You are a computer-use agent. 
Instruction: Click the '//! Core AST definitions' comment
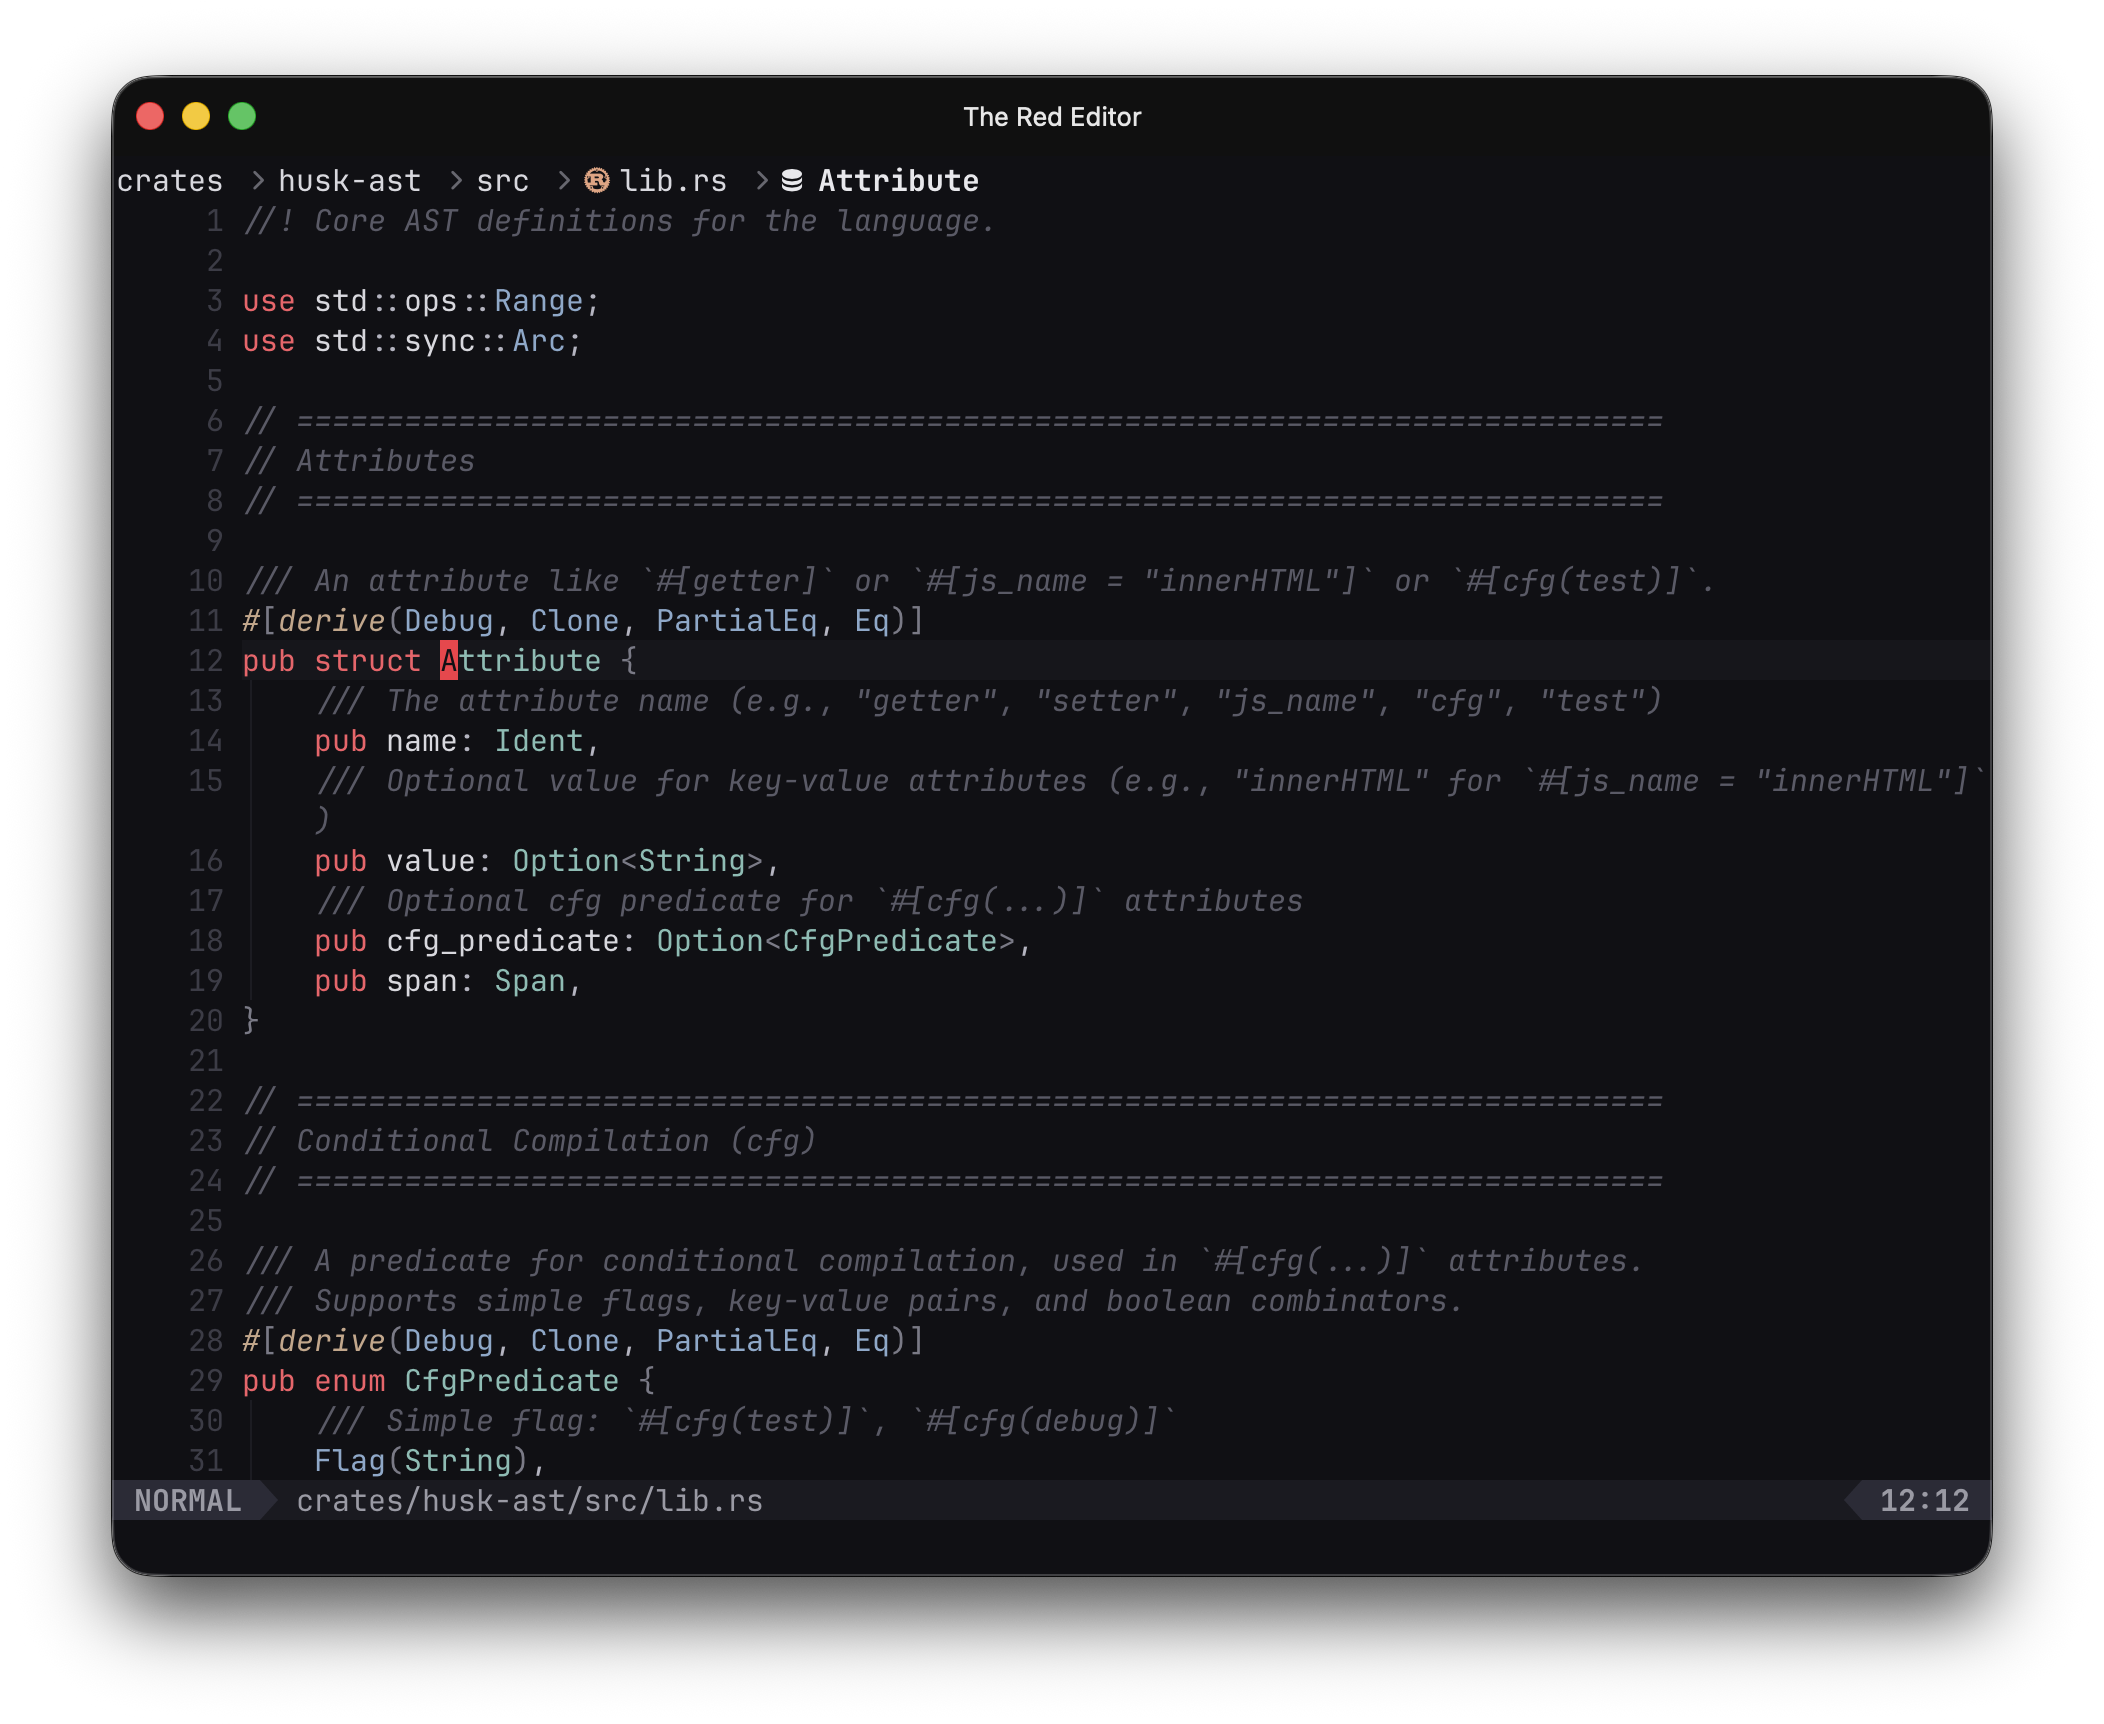point(619,221)
